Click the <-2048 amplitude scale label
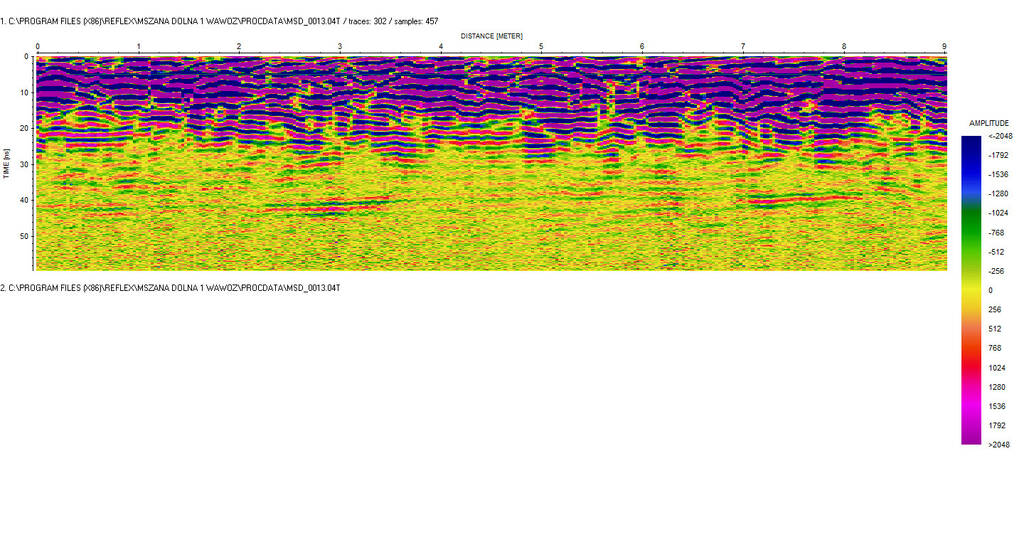This screenshot has height=552, width=1024. click(x=999, y=136)
